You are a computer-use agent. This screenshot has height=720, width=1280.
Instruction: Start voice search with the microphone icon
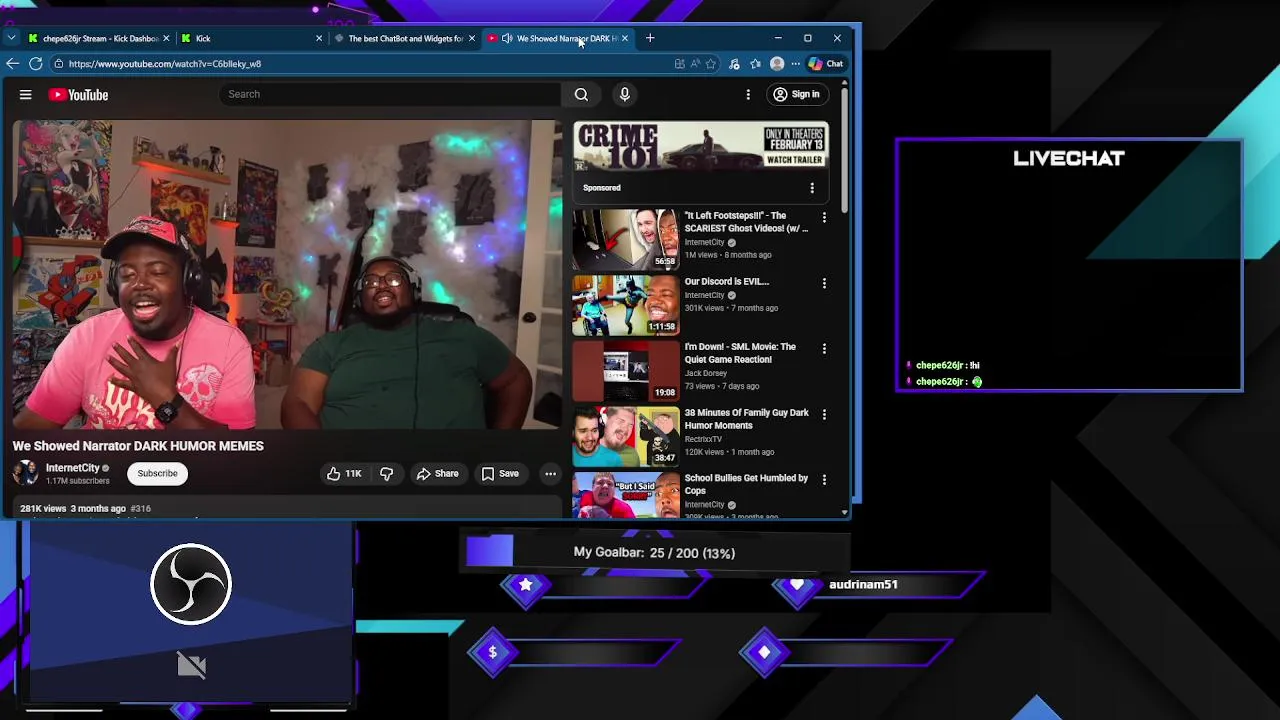(624, 94)
